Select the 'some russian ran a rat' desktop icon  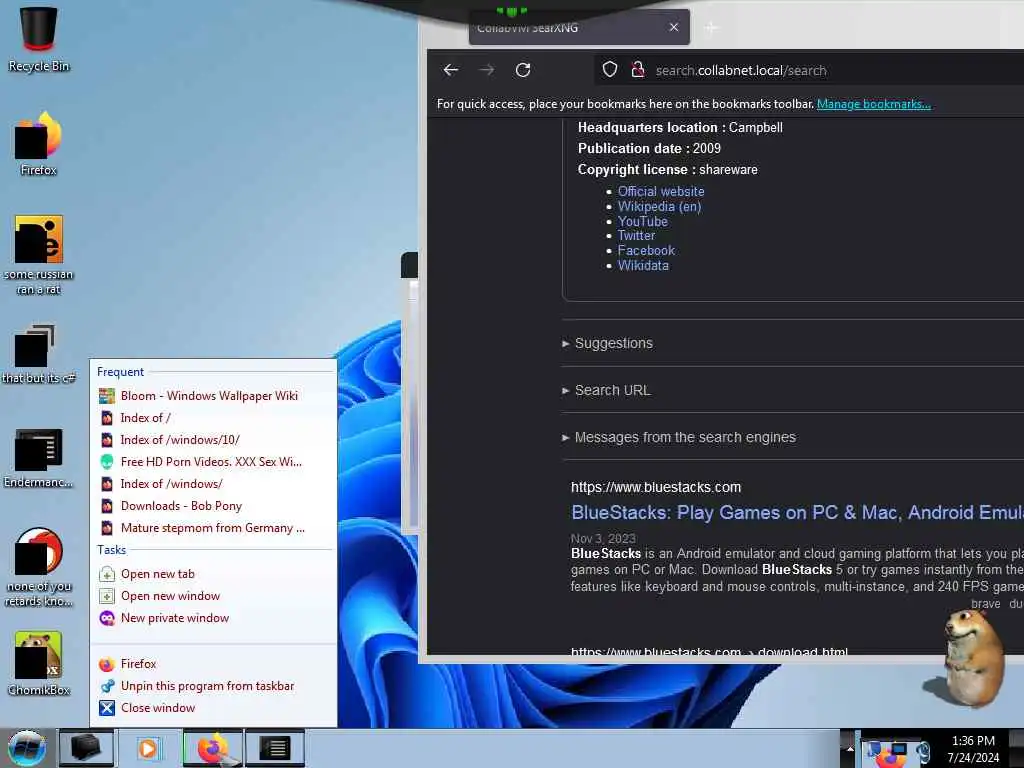point(39,255)
